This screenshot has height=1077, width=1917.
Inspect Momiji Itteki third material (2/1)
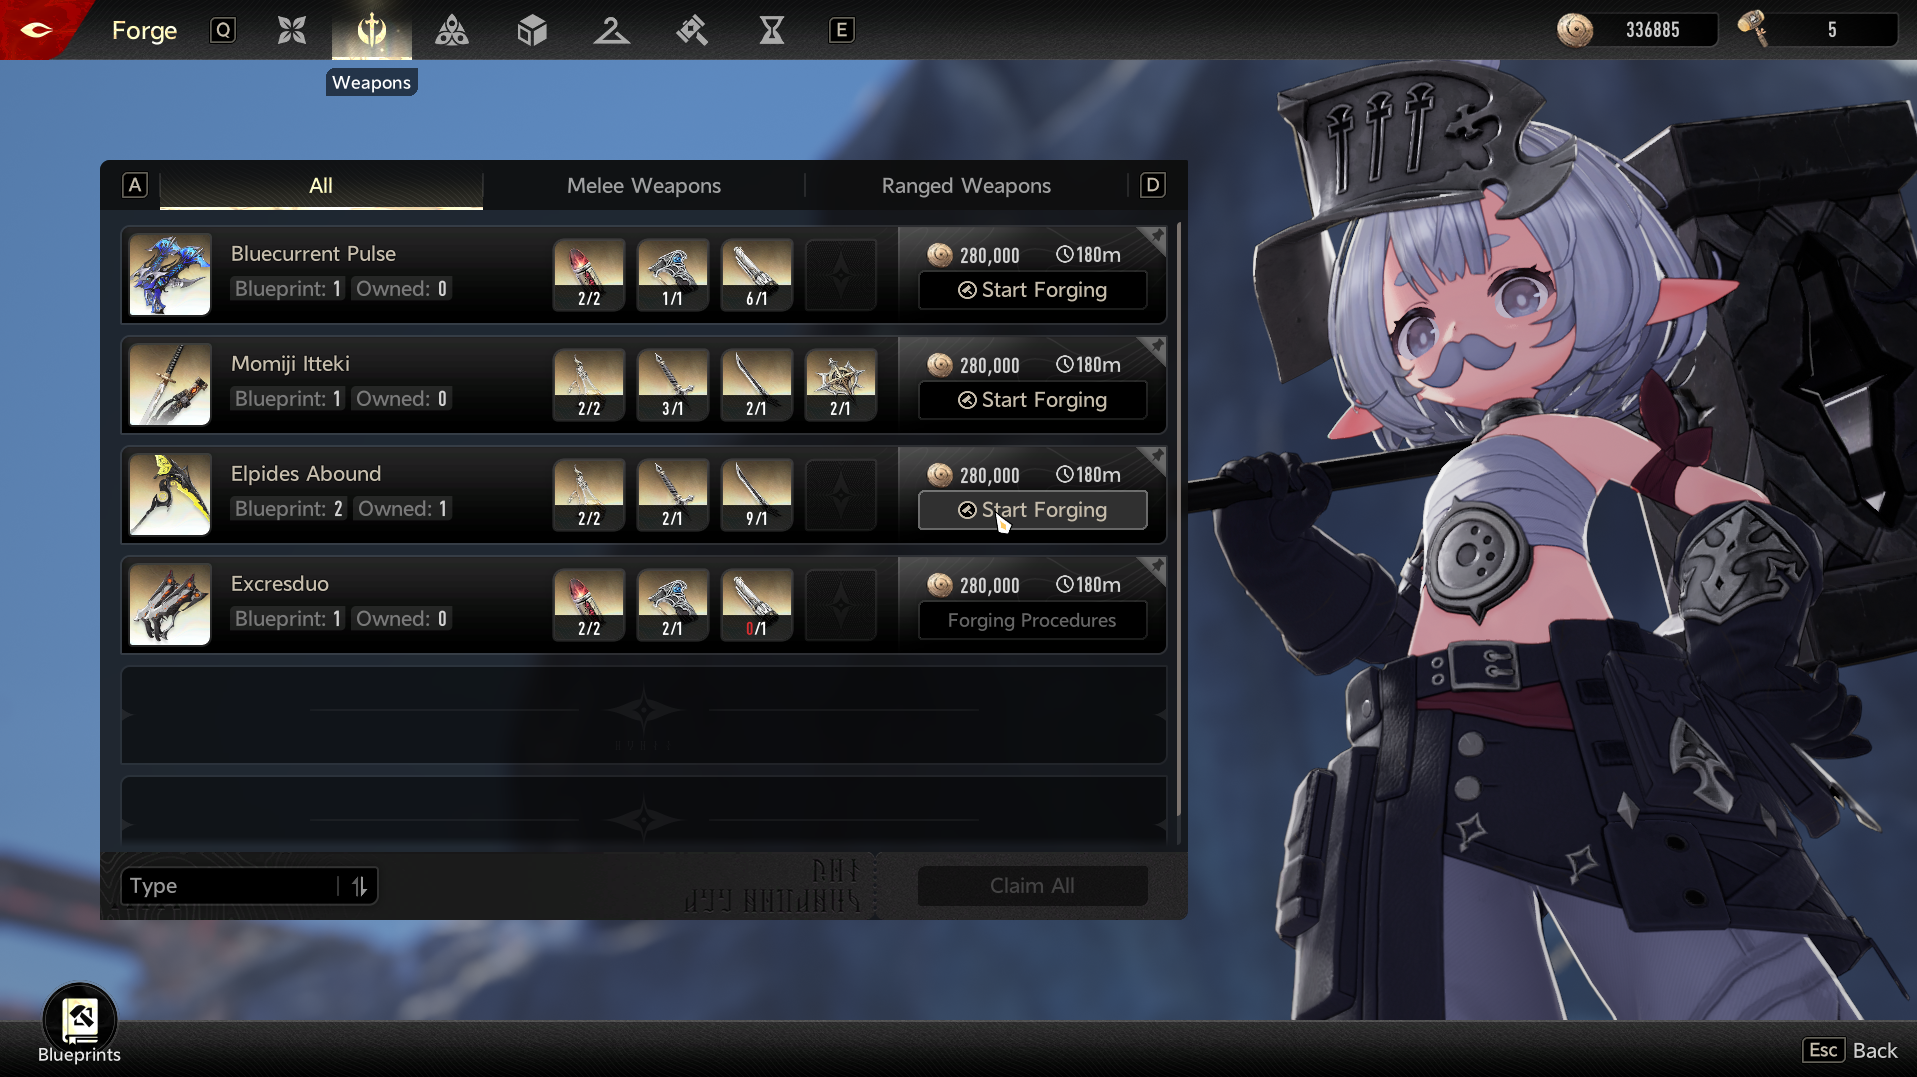[x=757, y=385]
